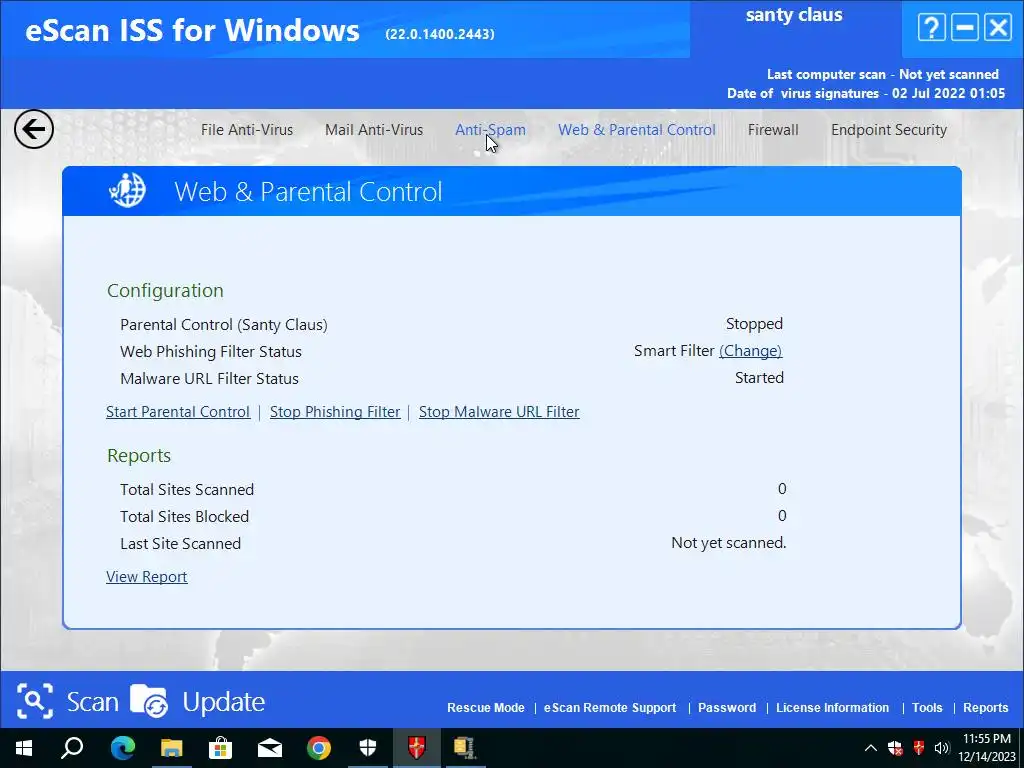Open the Windows Start menu
This screenshot has width=1024, height=768.
point(24,748)
